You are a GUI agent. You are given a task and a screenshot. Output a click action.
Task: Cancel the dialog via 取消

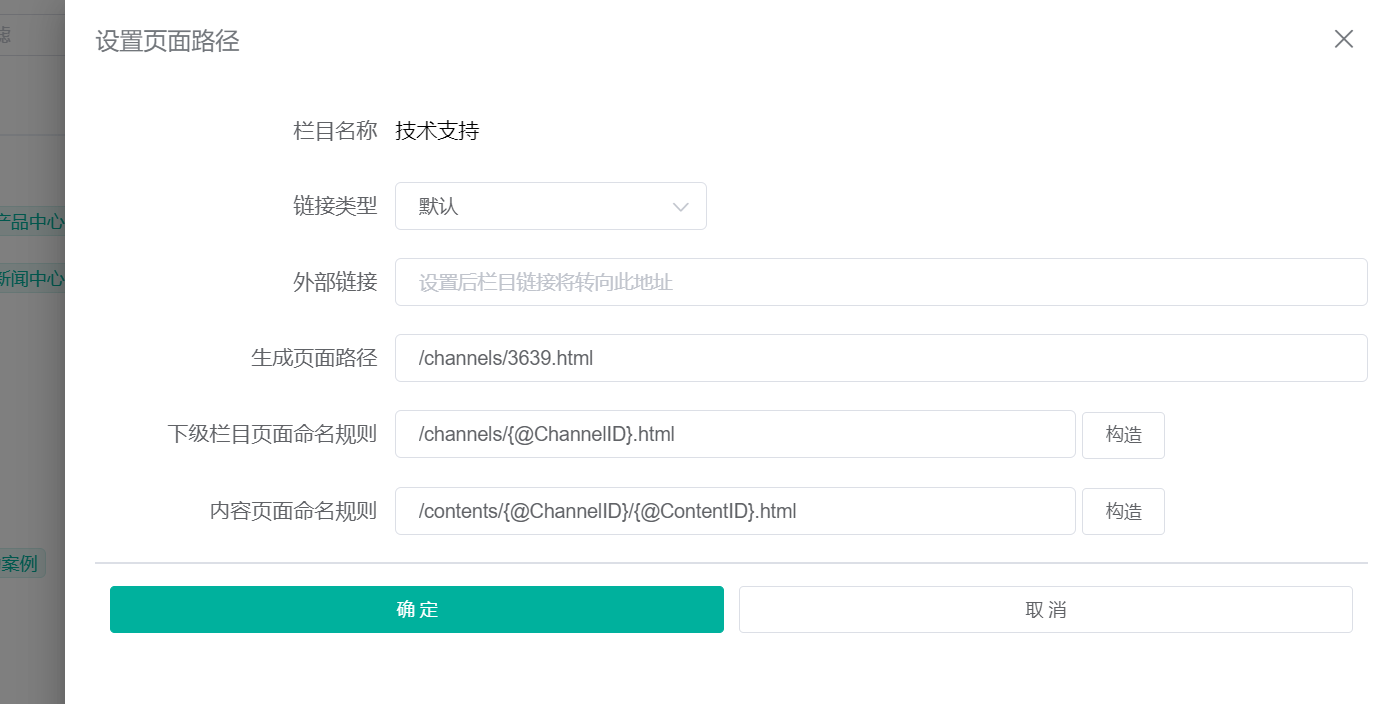[1045, 609]
